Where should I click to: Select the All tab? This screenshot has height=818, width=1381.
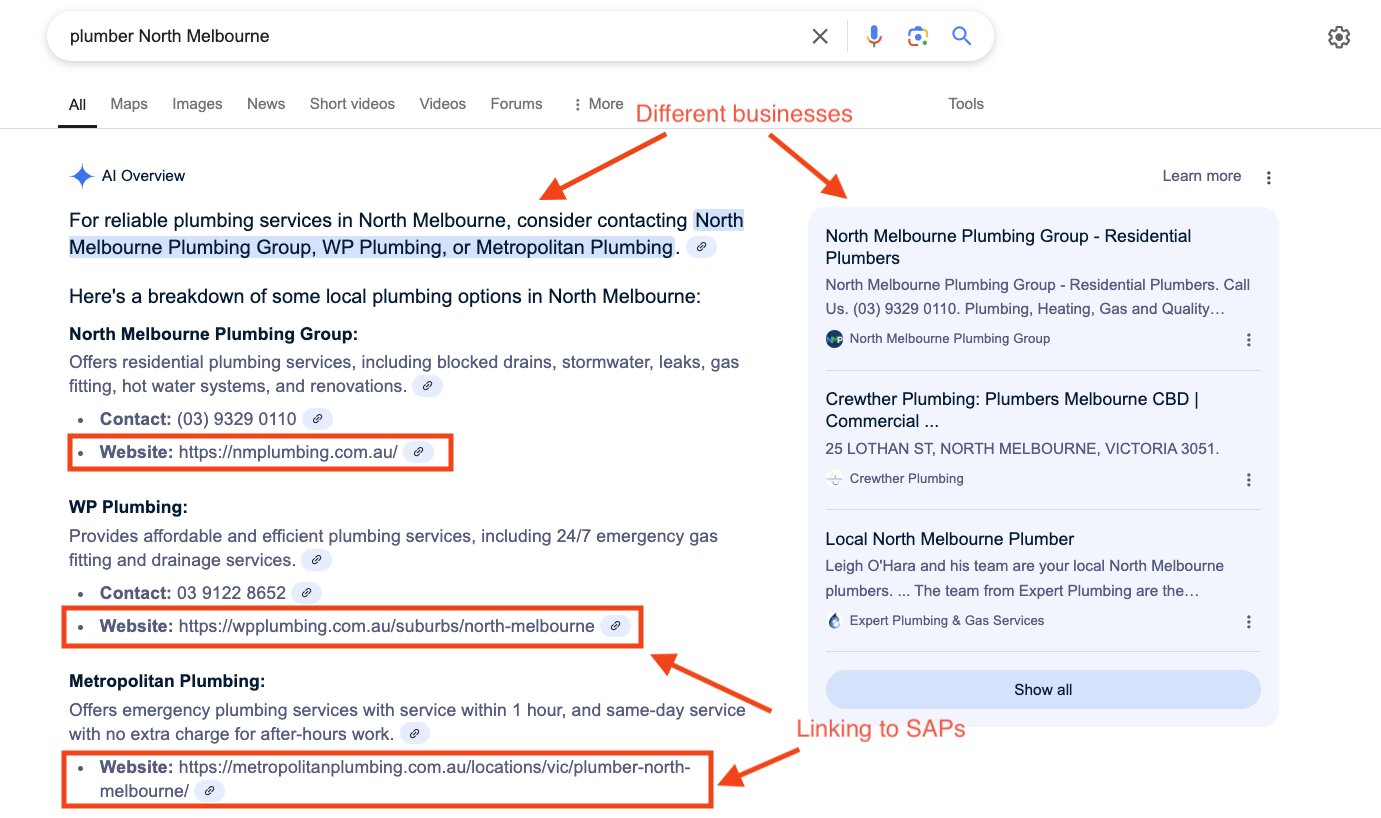tap(77, 104)
